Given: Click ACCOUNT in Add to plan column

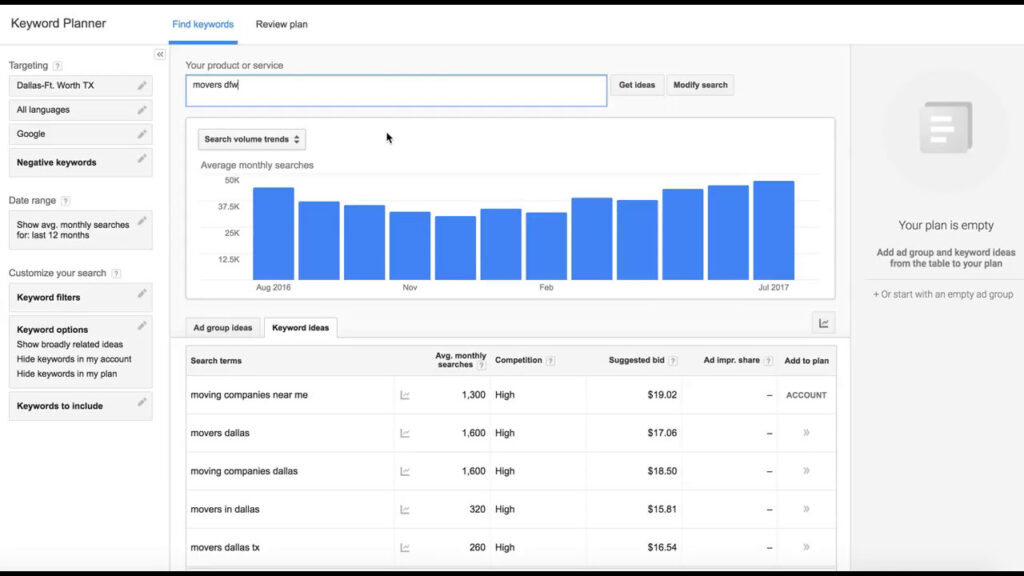Looking at the screenshot, I should pyautogui.click(x=807, y=395).
